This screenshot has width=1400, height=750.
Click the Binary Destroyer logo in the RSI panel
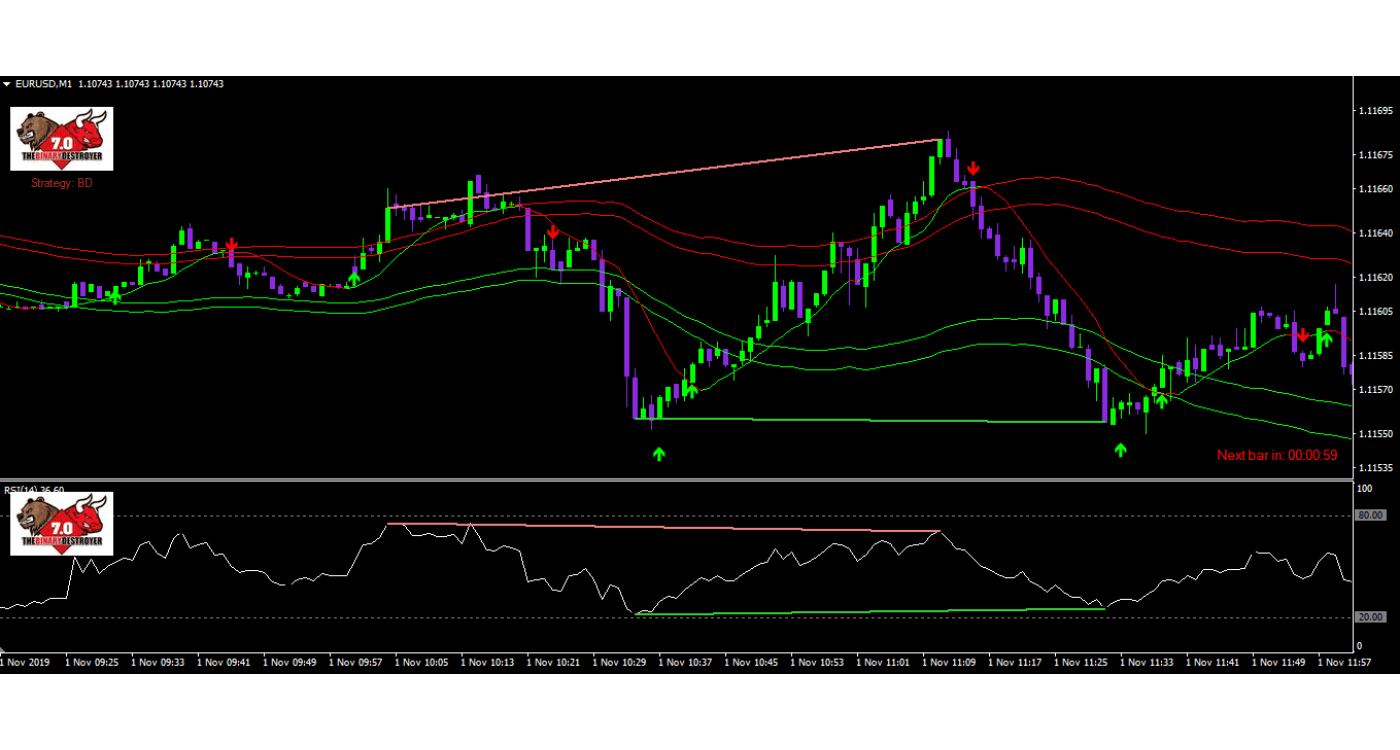pyautogui.click(x=62, y=524)
